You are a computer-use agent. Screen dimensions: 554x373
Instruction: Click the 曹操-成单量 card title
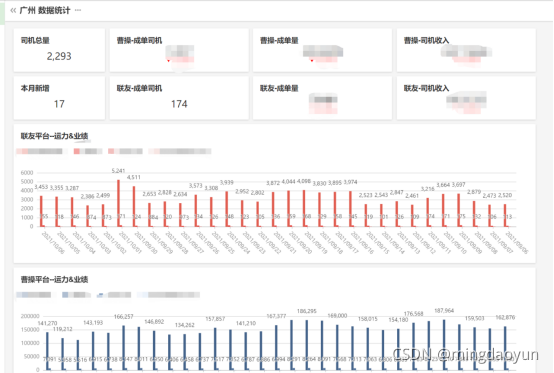click(279, 40)
